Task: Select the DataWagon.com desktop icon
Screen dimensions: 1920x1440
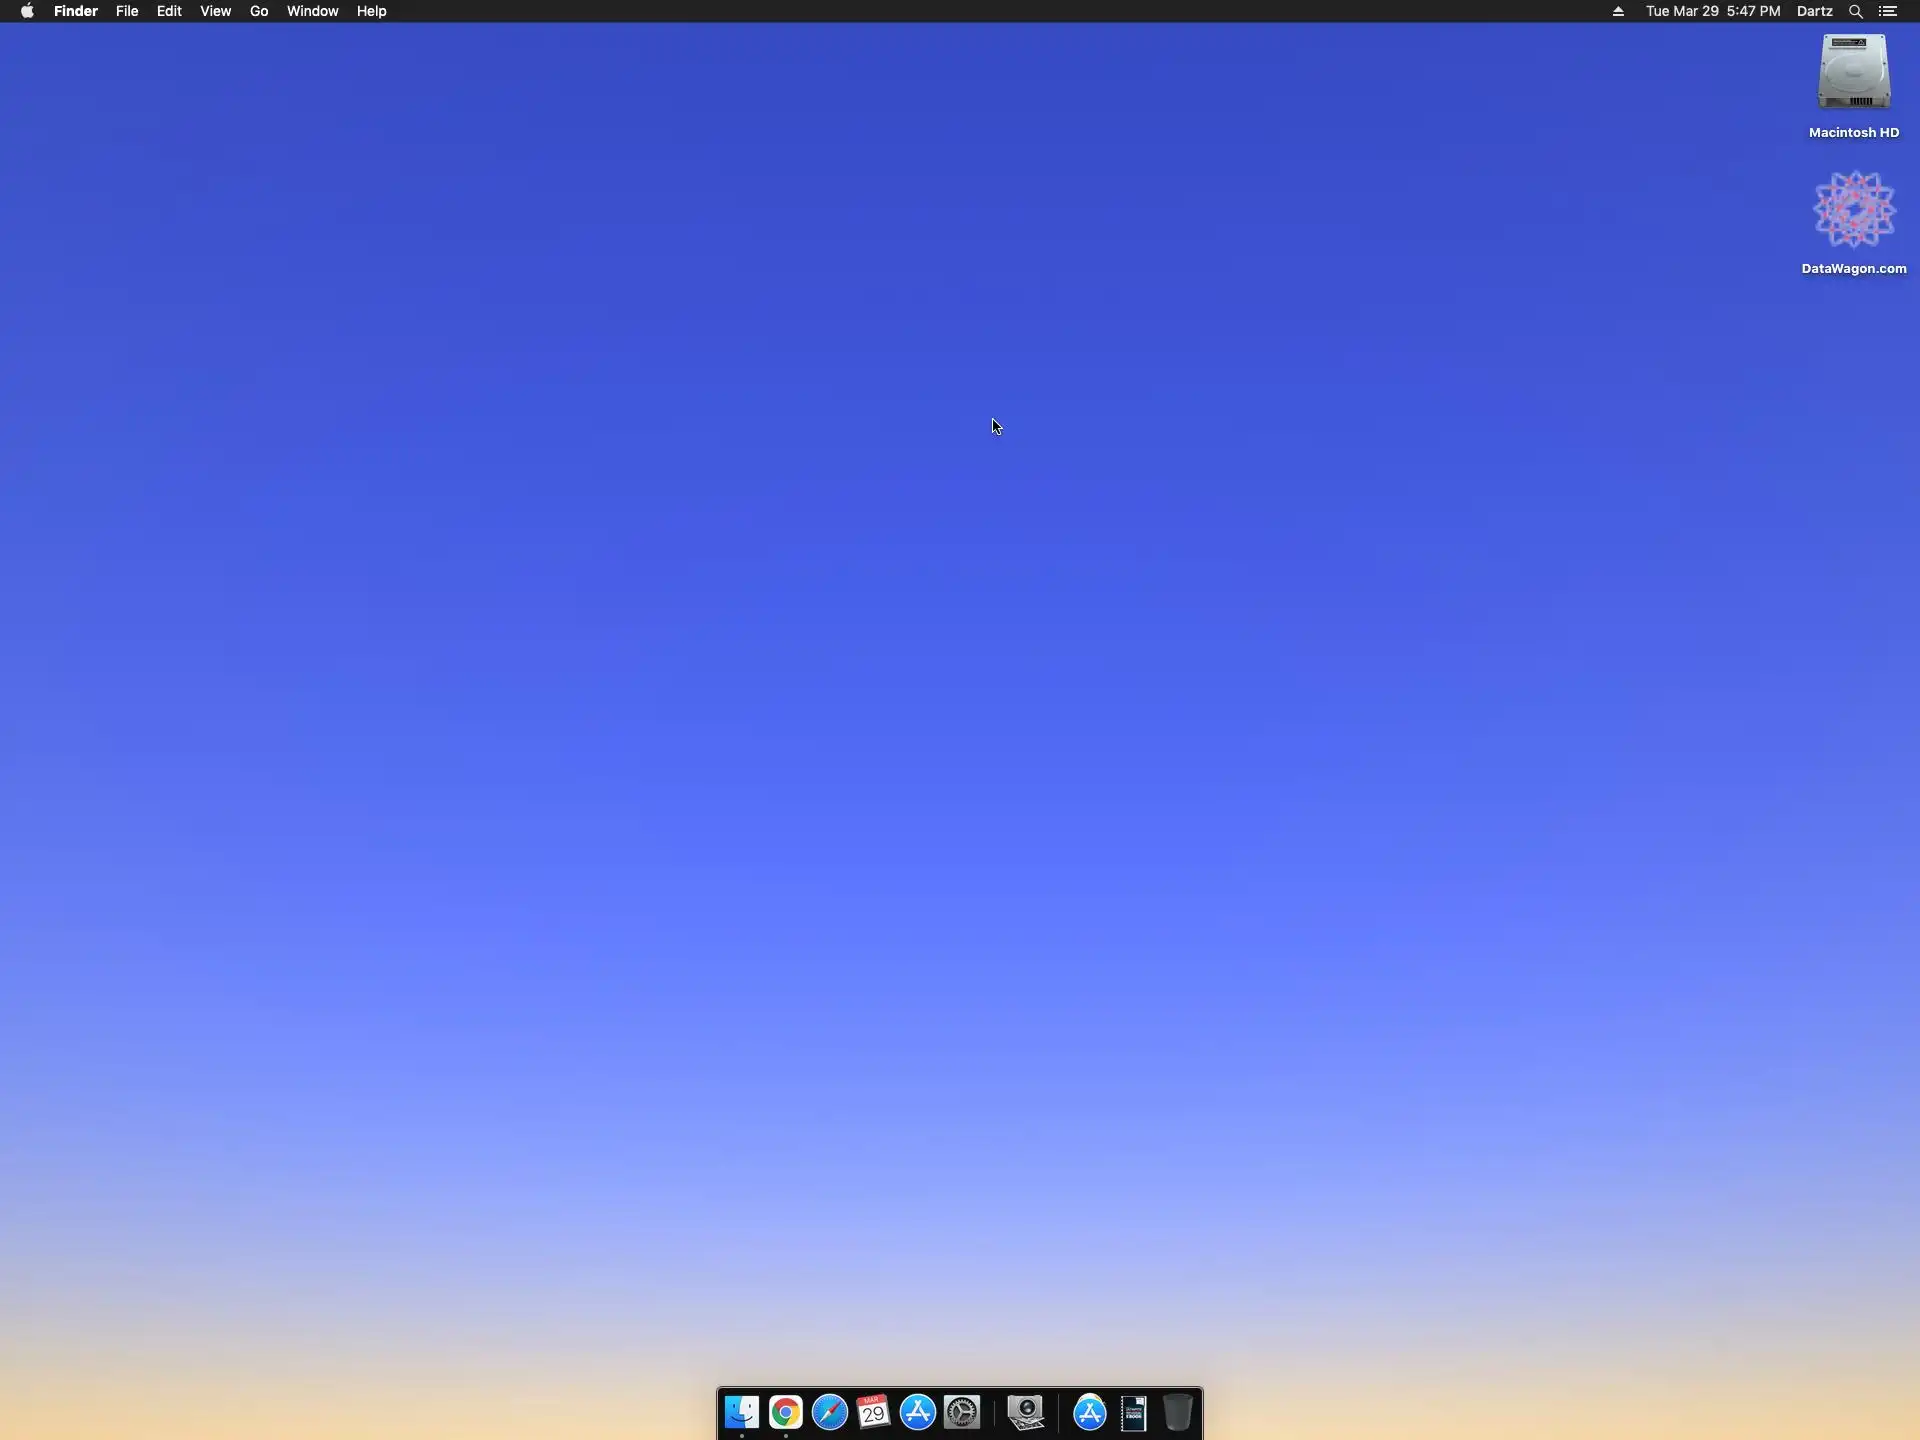Action: [x=1853, y=210]
